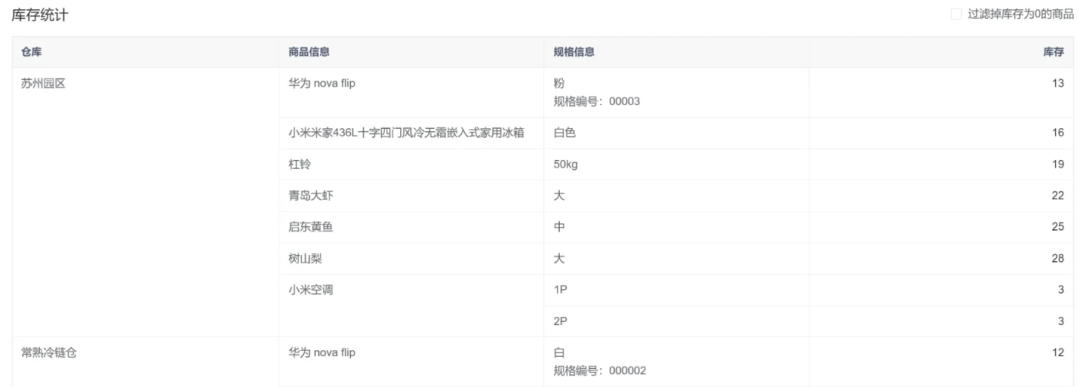The width and height of the screenshot is (1080, 387).
Task: Click stock value 13
Action: point(1058,84)
